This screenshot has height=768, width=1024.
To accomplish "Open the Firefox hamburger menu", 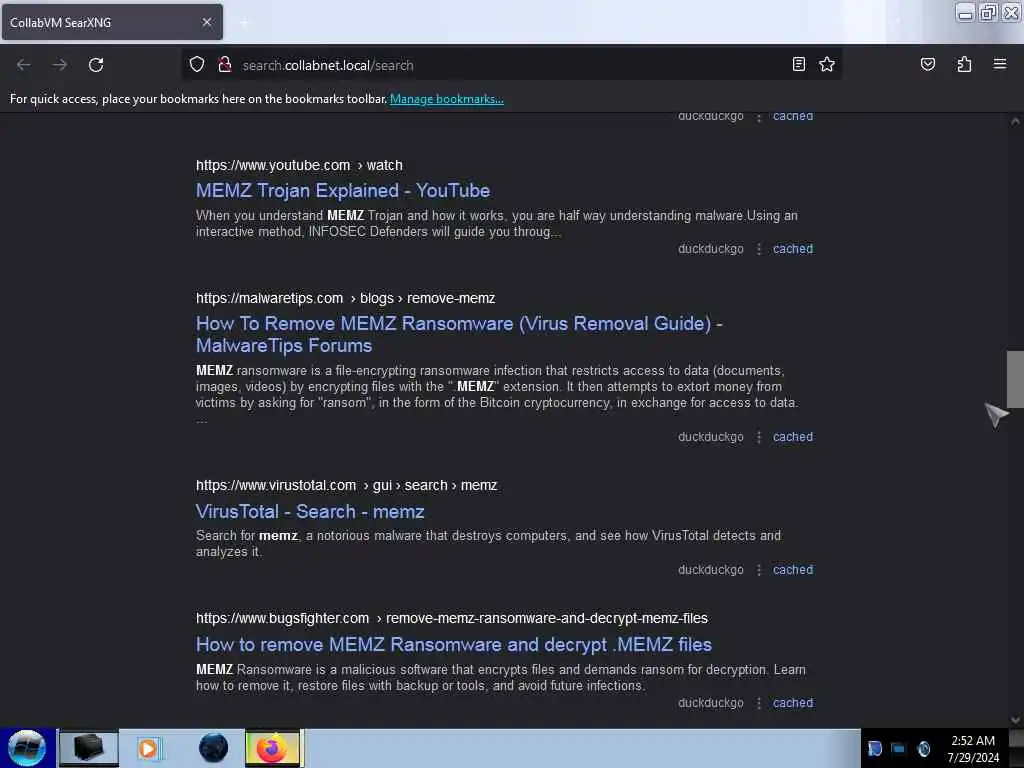I will 1000,65.
